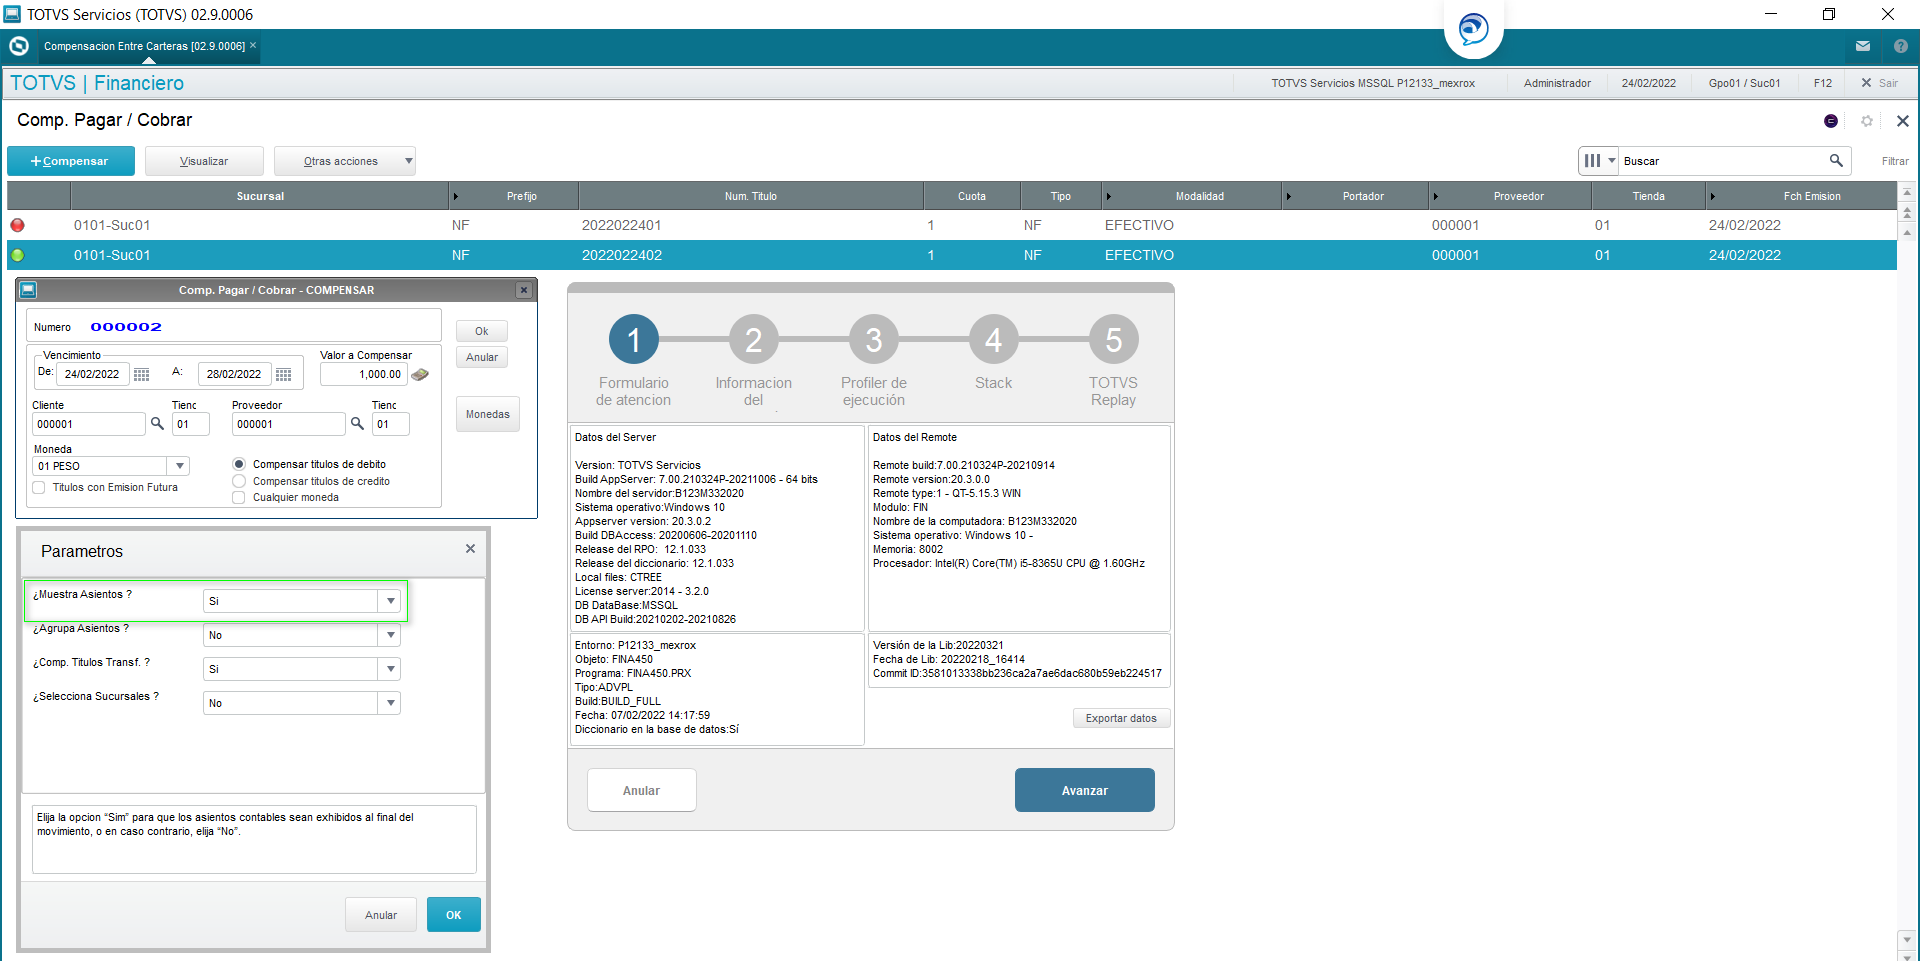Click the Valor a Compensar amount field
The image size is (1920, 961).
(x=363, y=375)
